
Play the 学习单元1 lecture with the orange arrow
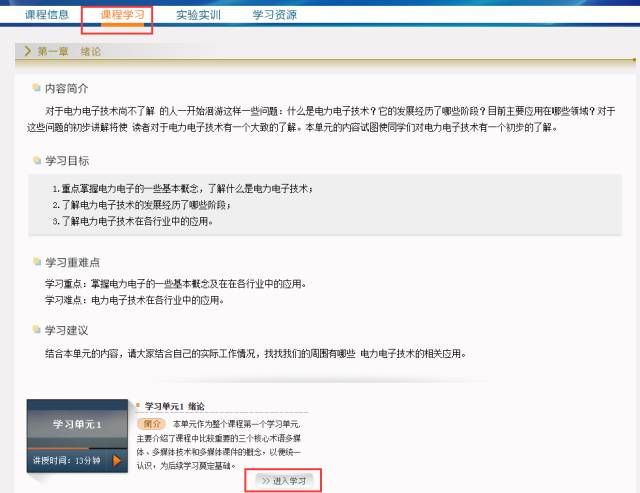point(117,460)
